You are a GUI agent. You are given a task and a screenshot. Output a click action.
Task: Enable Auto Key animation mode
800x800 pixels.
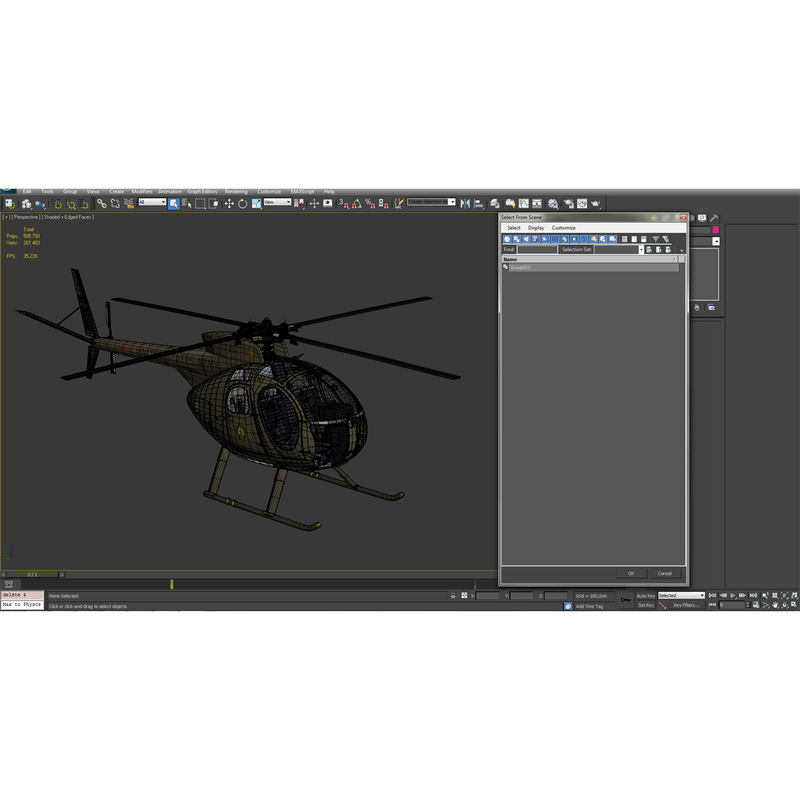[x=644, y=596]
